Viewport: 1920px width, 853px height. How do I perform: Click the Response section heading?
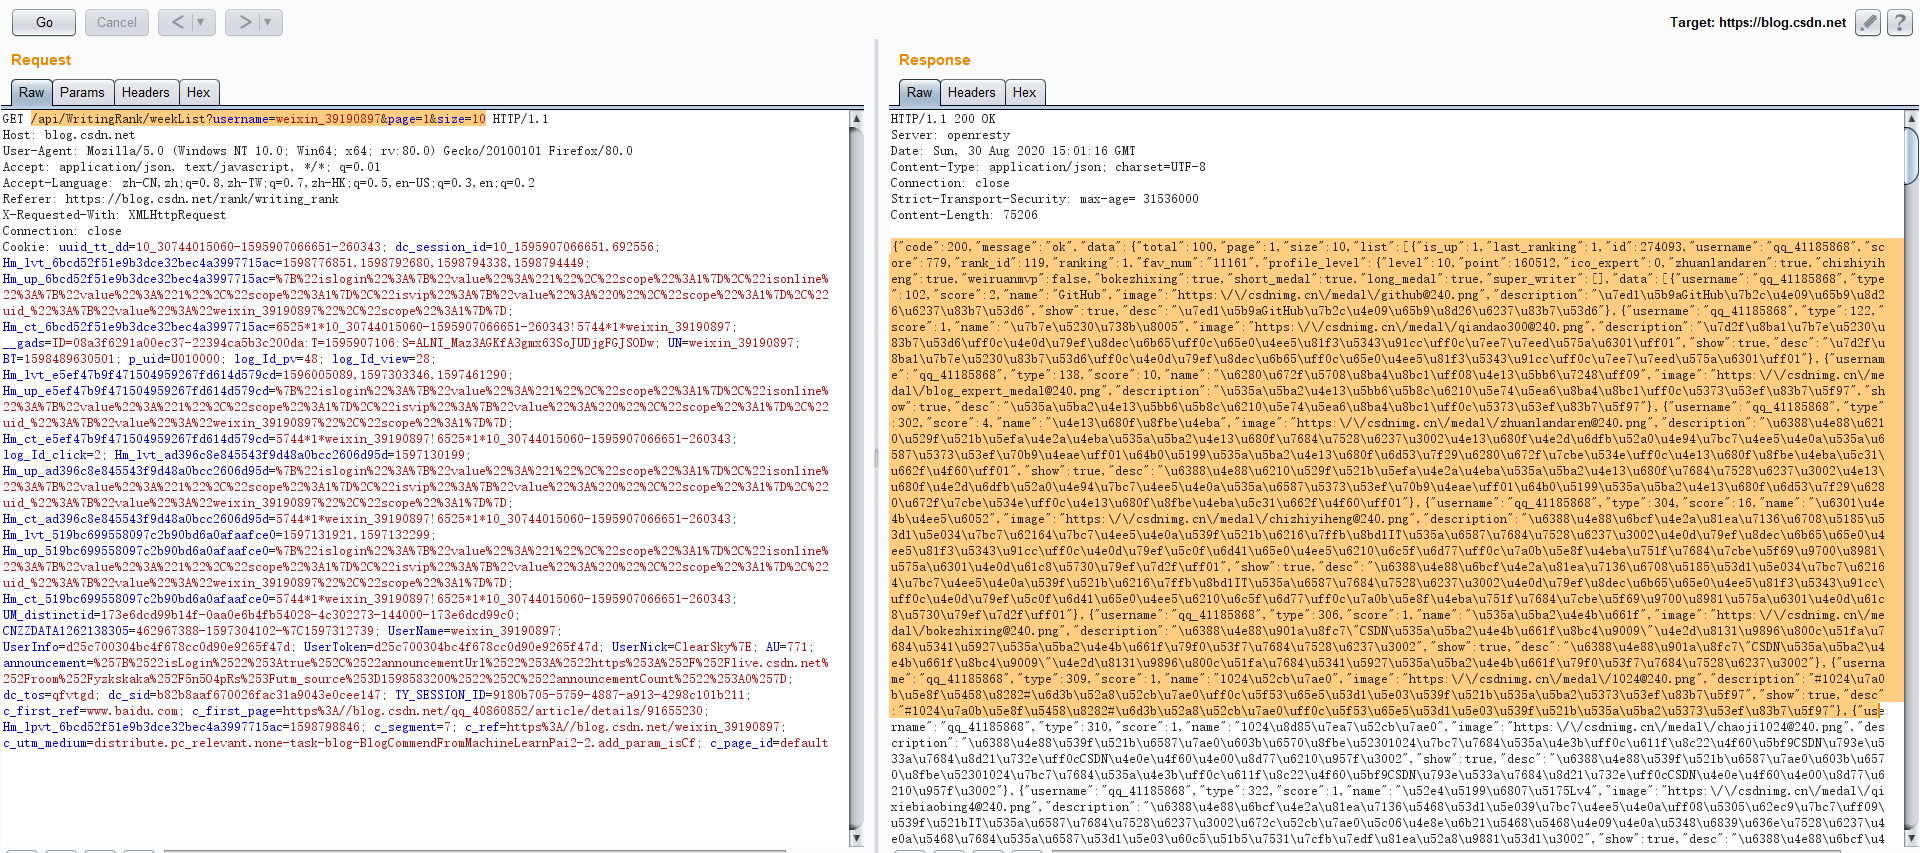(934, 60)
